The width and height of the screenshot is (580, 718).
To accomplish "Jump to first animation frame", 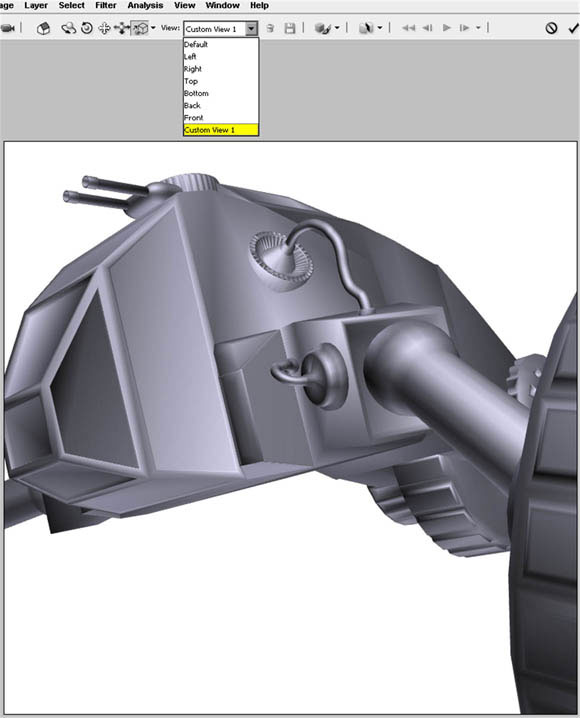I will pos(408,28).
